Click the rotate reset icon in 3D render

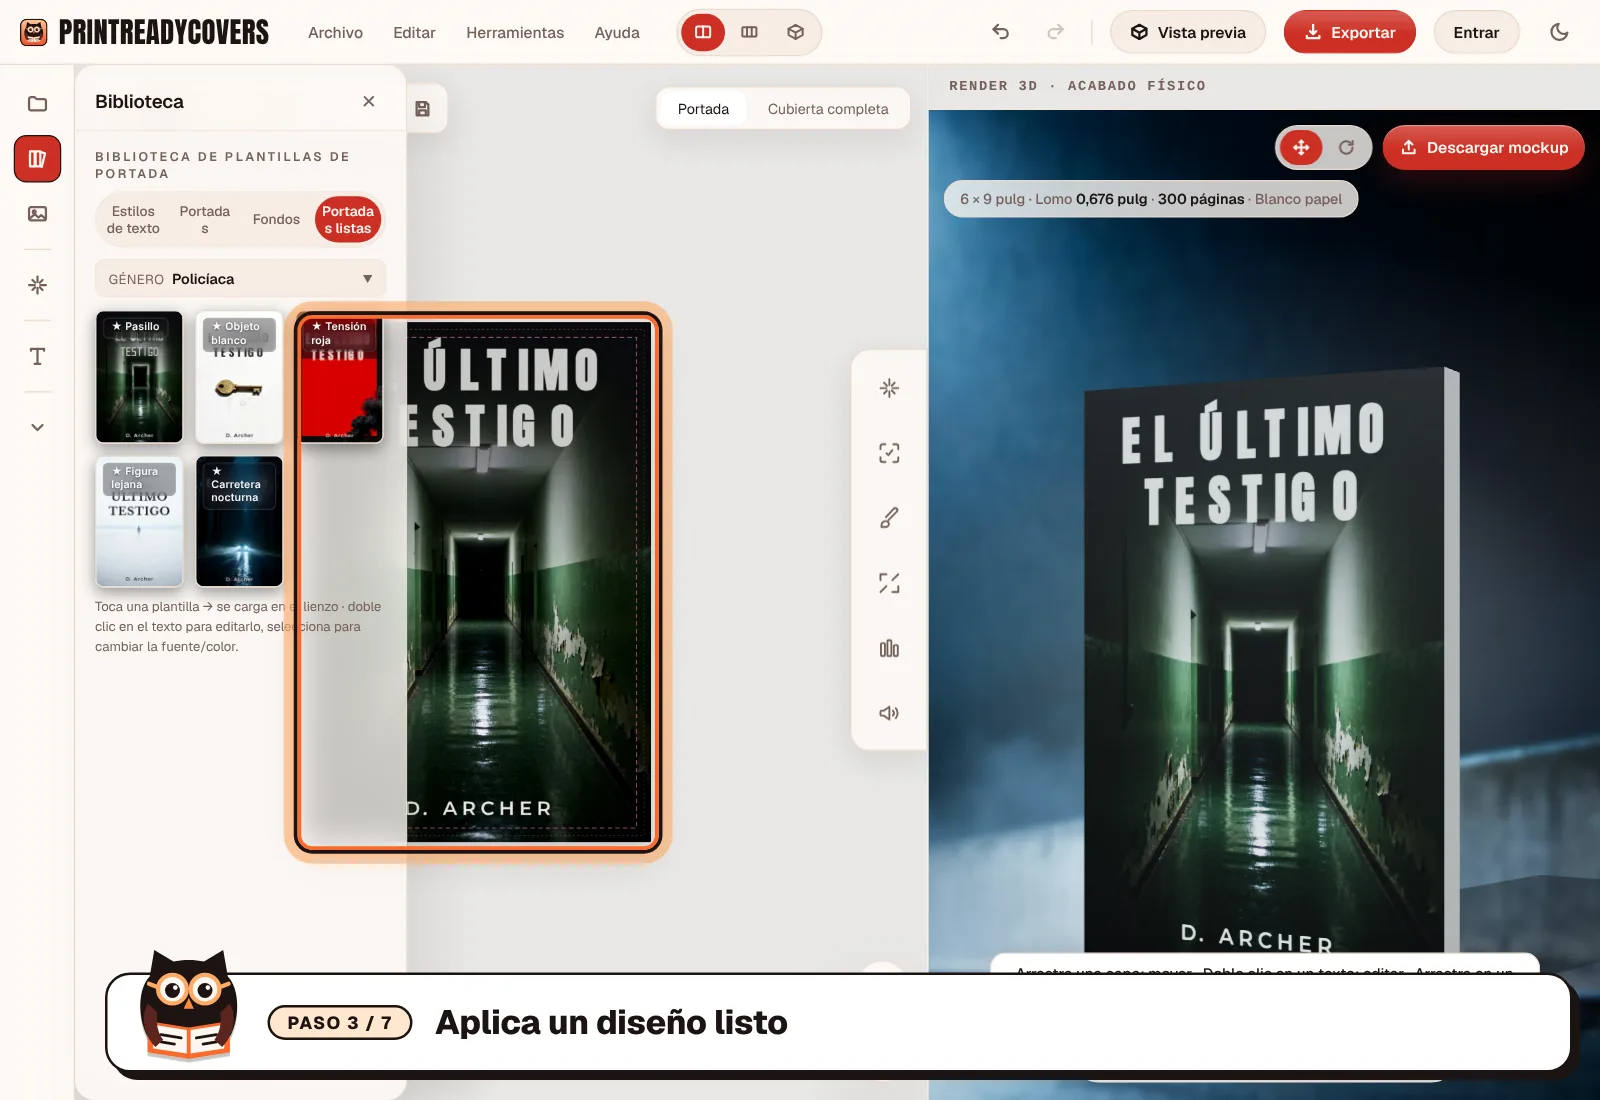1346,148
